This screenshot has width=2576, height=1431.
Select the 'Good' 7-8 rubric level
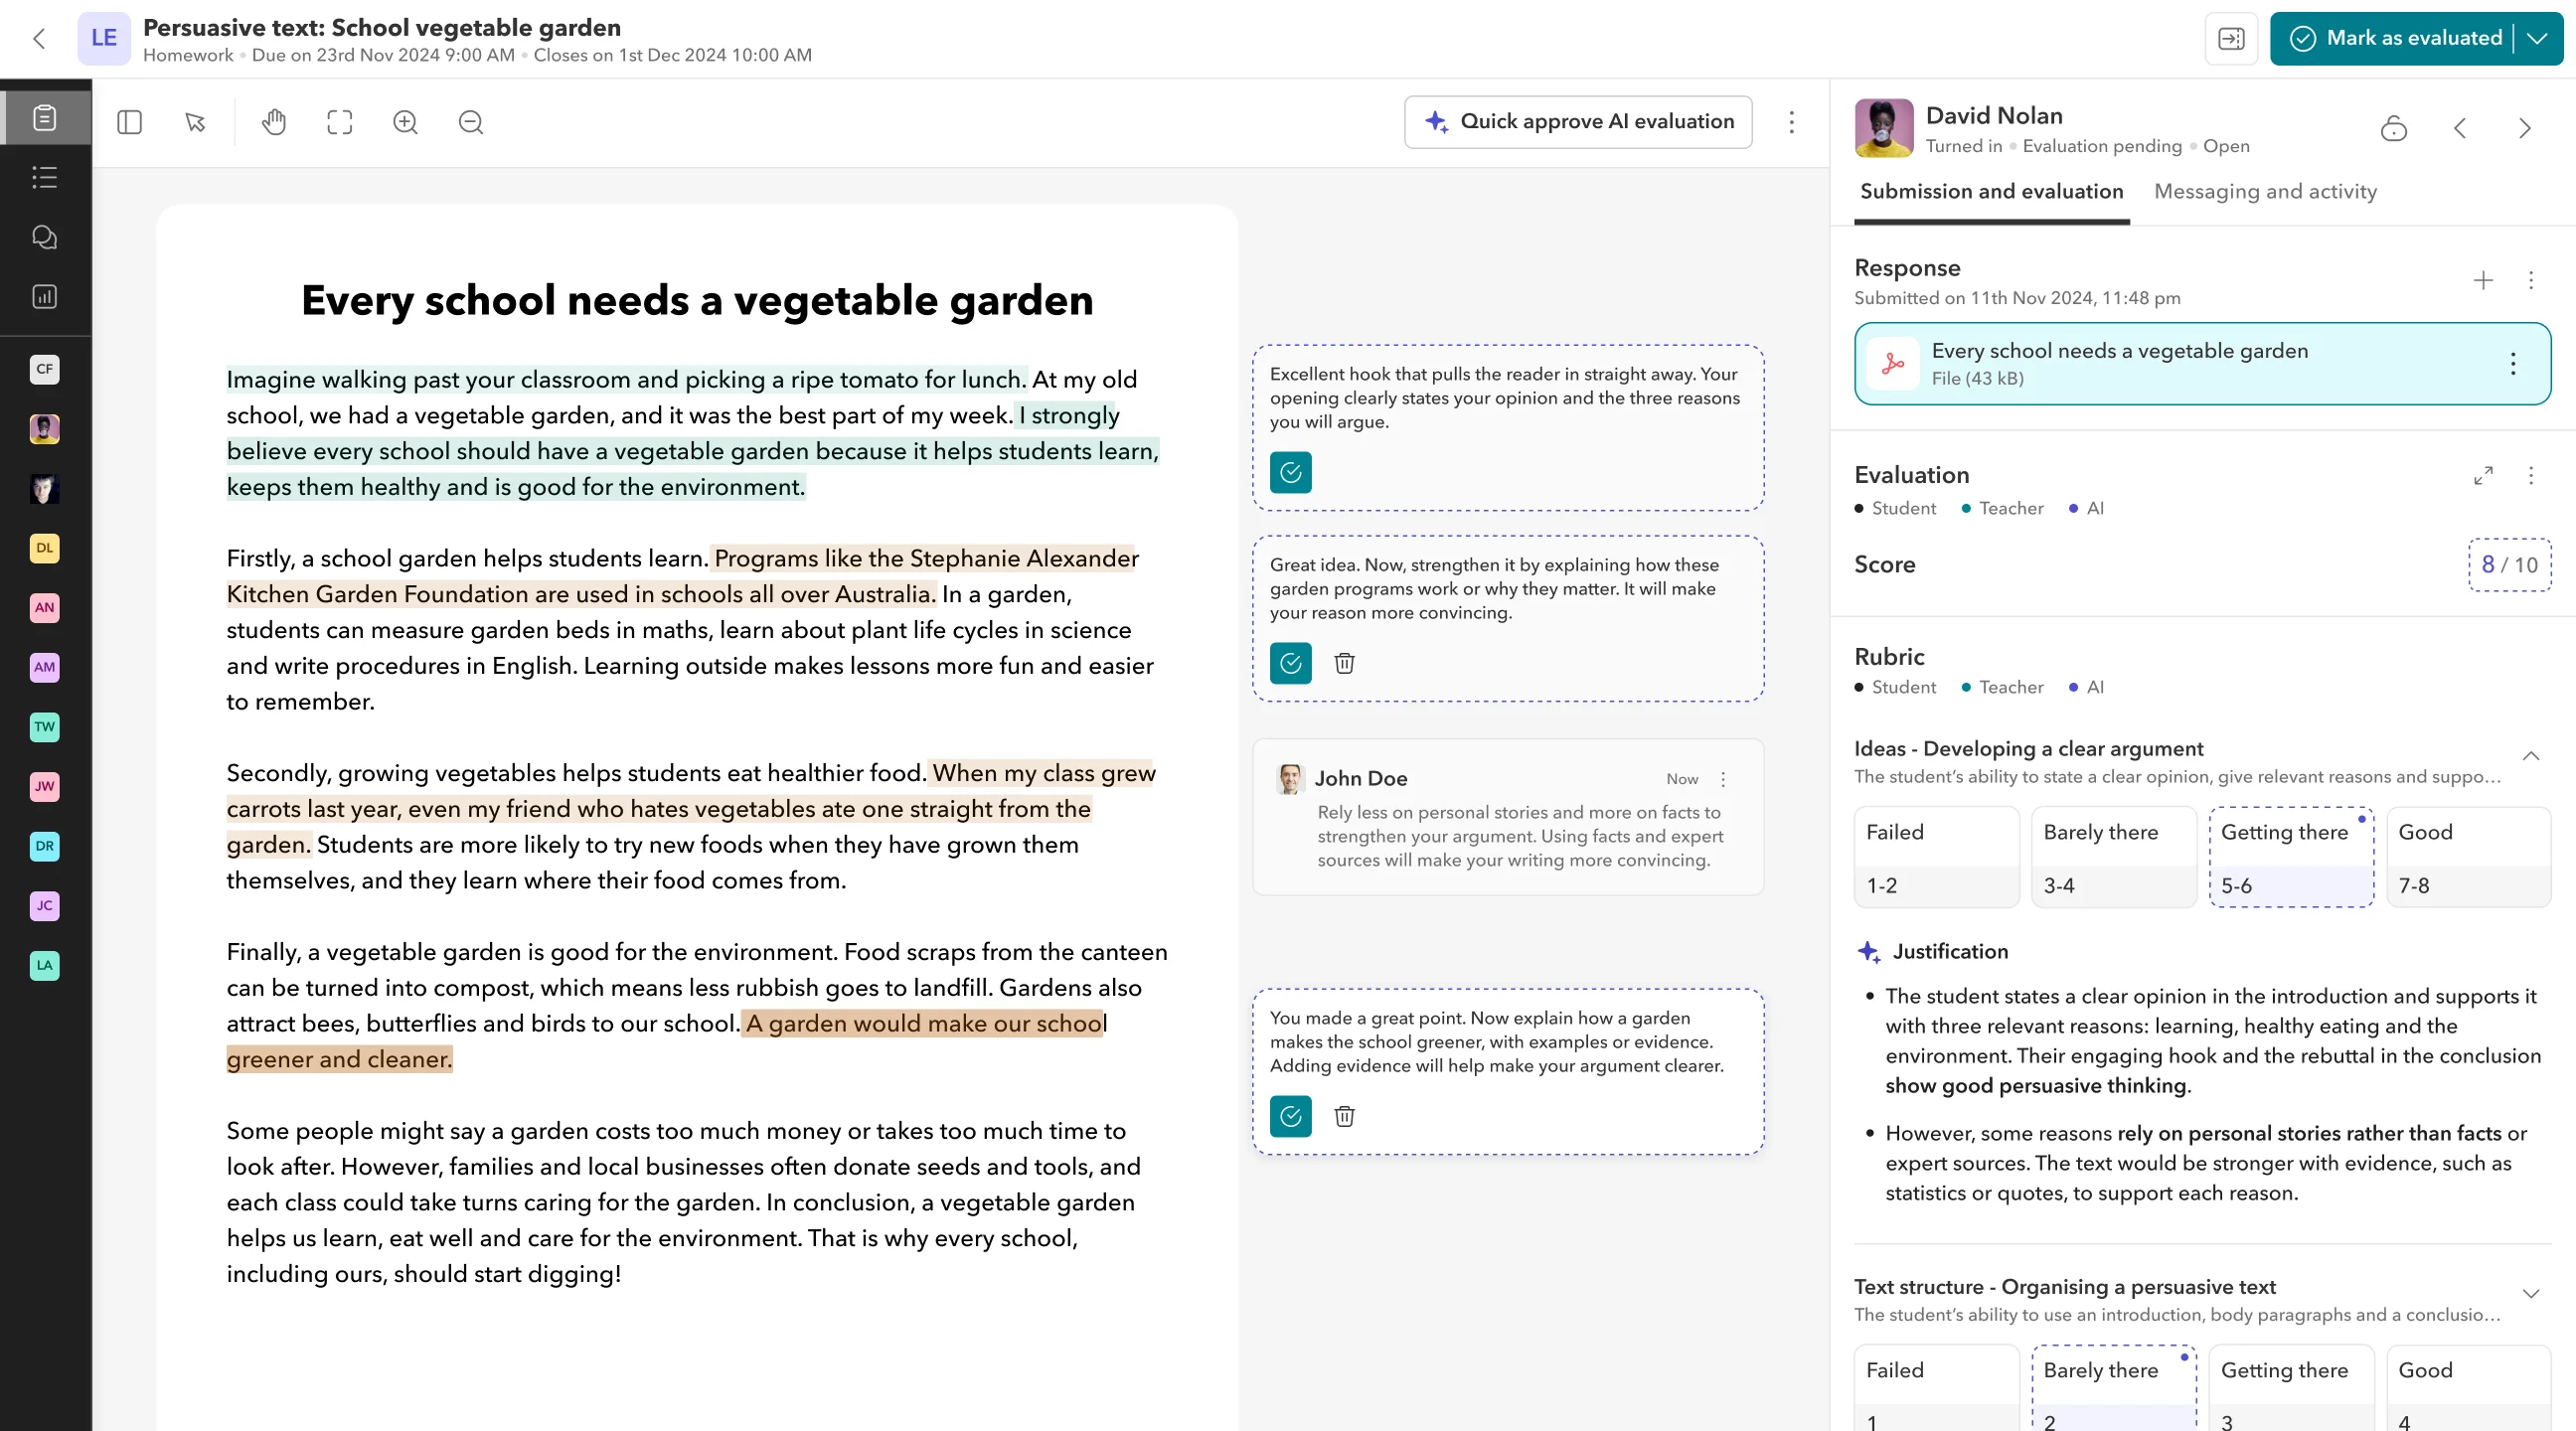(2468, 857)
